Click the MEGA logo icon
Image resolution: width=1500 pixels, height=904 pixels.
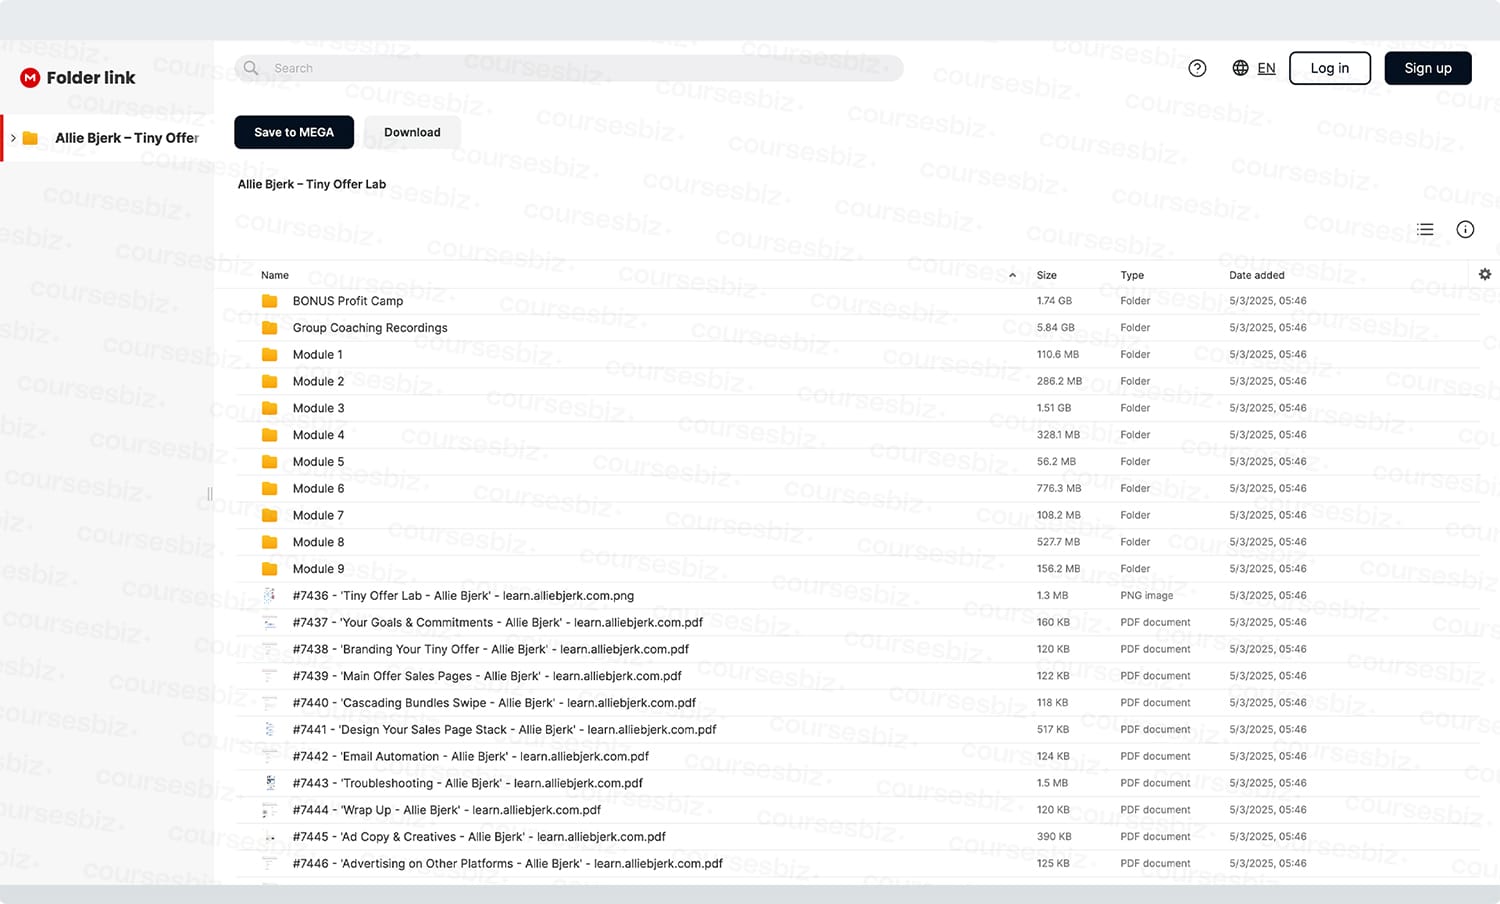click(30, 78)
